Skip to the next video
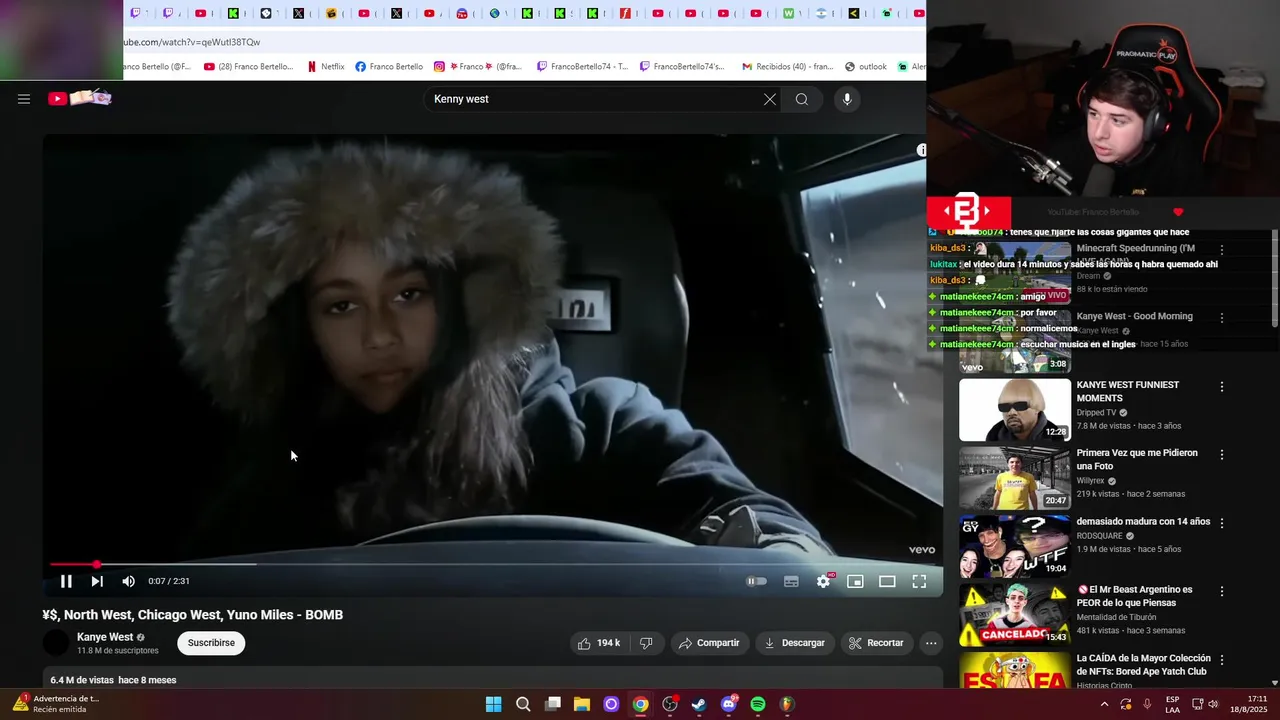1280x720 pixels. click(x=97, y=581)
